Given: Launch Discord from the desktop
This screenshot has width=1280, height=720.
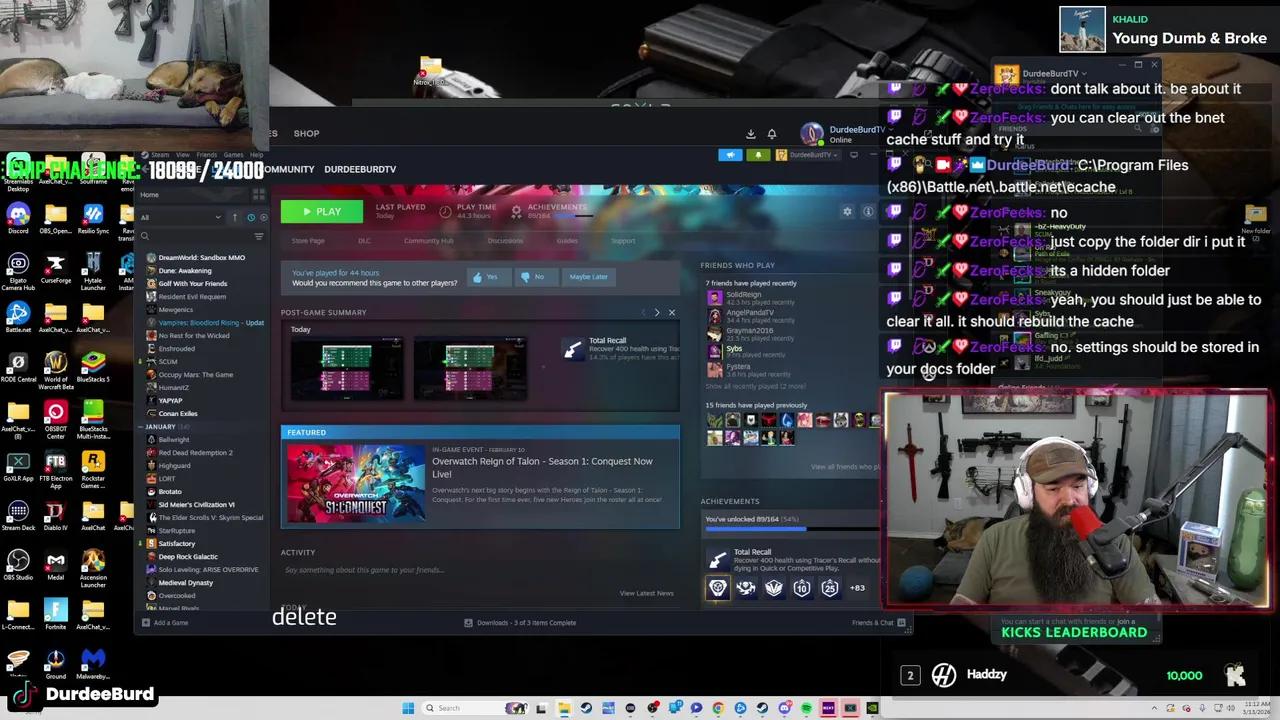Looking at the screenshot, I should (x=18, y=212).
